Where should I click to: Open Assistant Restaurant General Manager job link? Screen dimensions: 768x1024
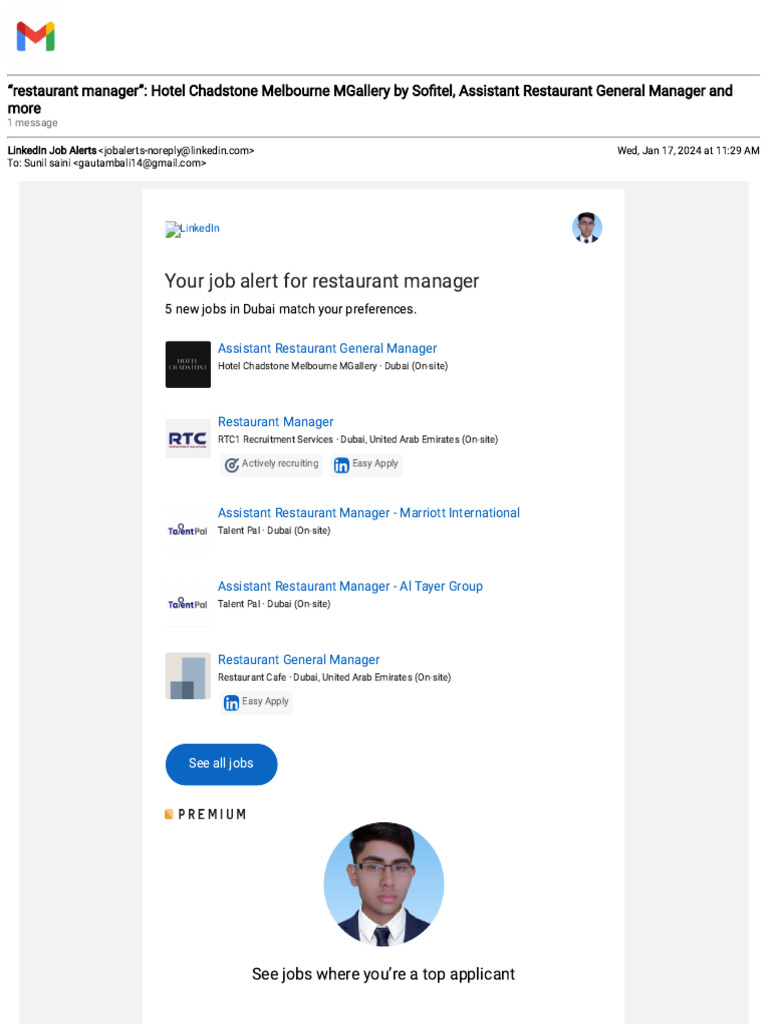(327, 349)
